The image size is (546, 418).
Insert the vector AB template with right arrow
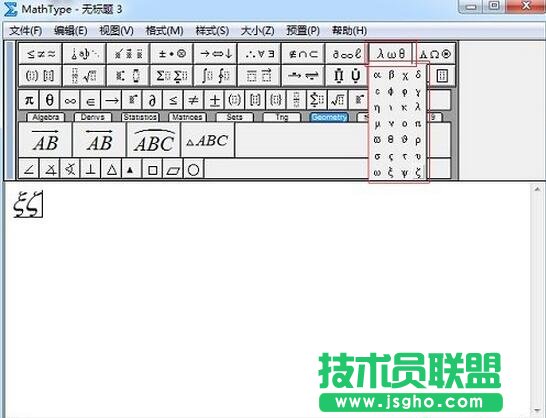pos(45,140)
